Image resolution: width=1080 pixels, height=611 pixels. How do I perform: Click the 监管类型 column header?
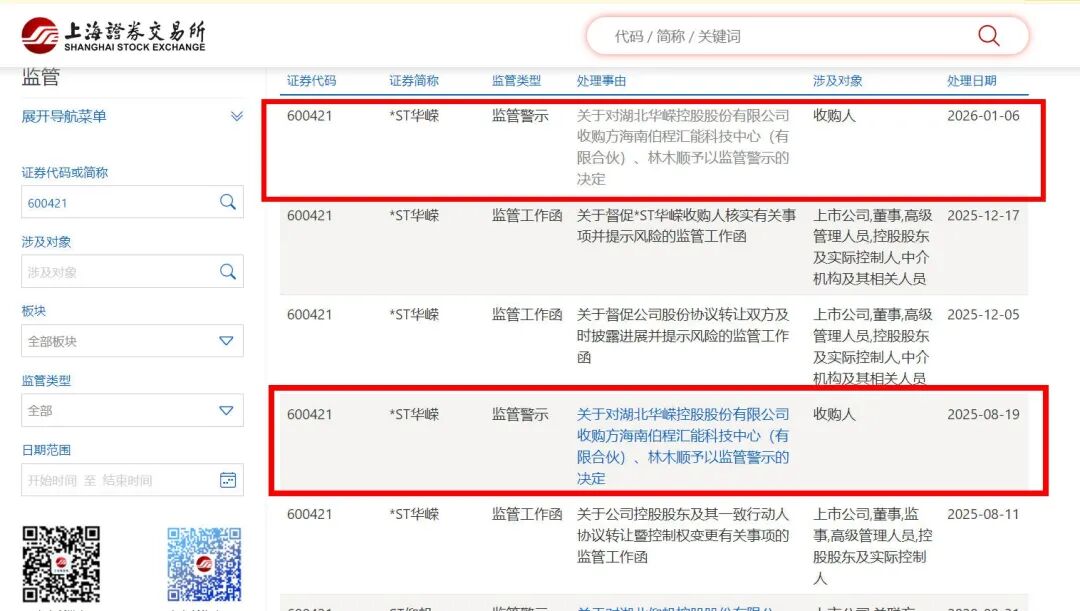[516, 81]
